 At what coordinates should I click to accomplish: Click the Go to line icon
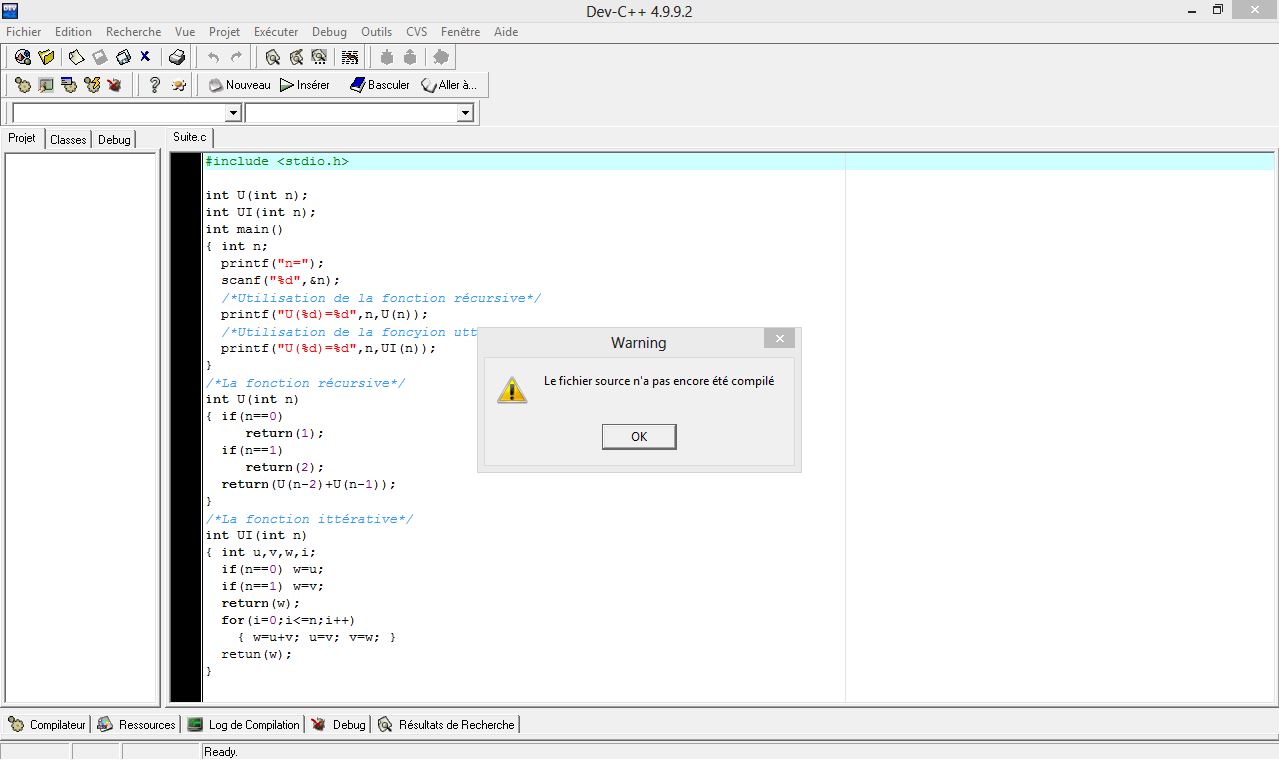350,57
